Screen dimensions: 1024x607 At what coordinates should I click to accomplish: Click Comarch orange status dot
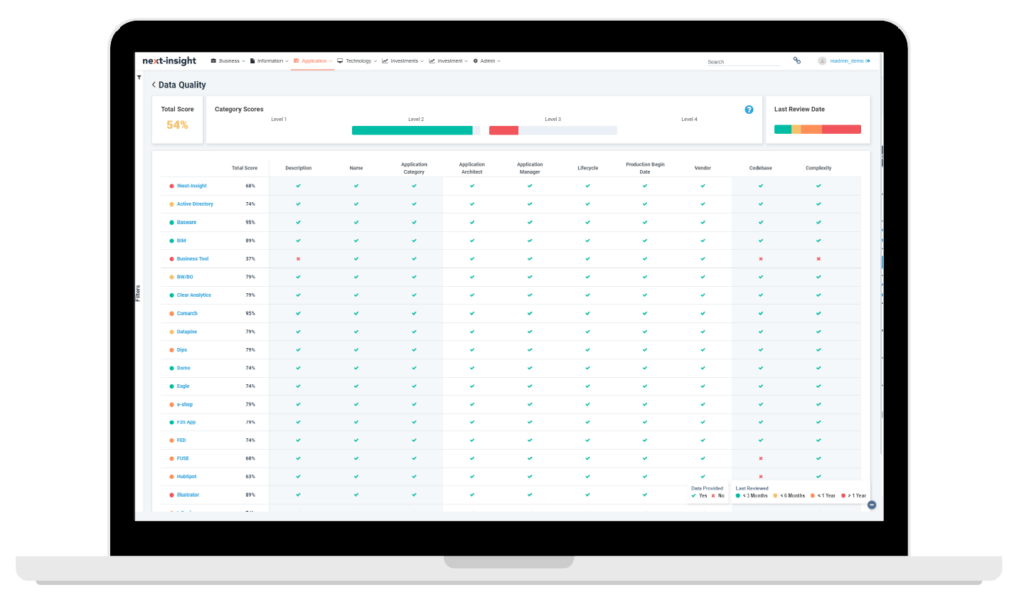[x=172, y=314]
